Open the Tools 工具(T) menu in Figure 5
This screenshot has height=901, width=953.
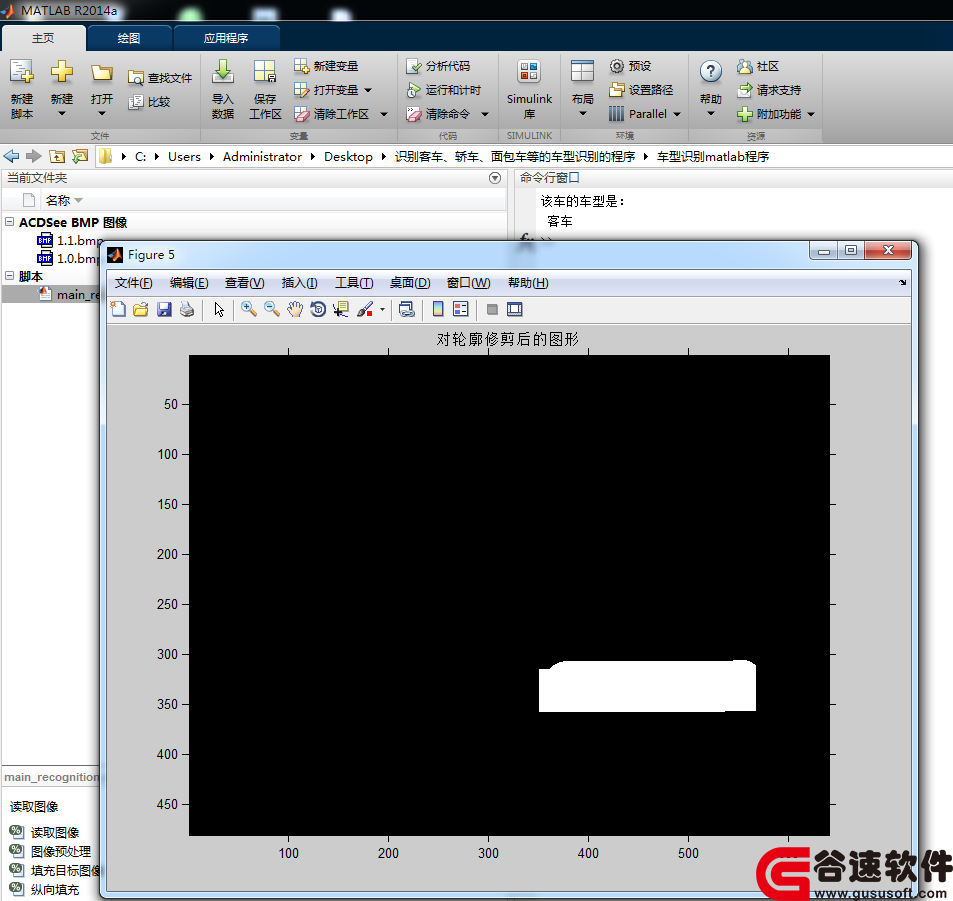tap(354, 283)
